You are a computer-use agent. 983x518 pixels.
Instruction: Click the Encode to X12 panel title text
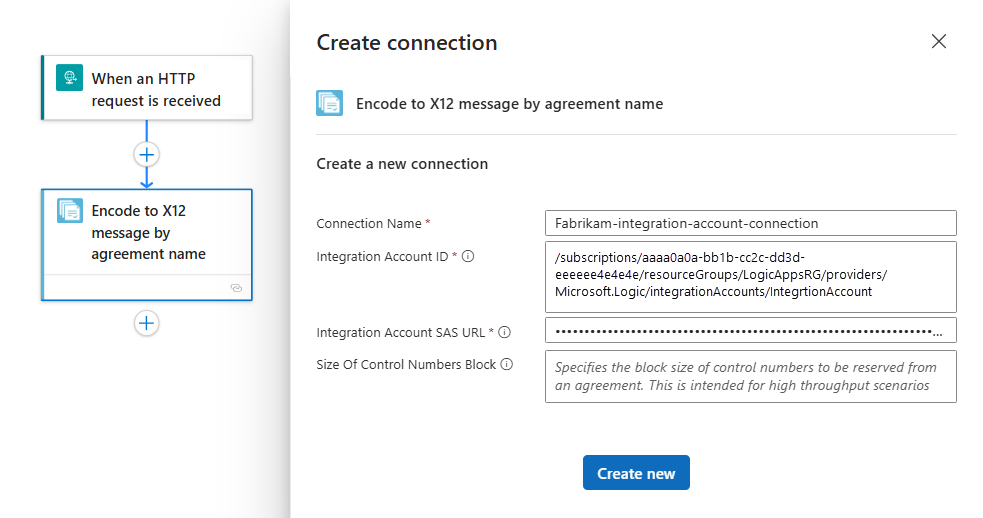click(509, 103)
